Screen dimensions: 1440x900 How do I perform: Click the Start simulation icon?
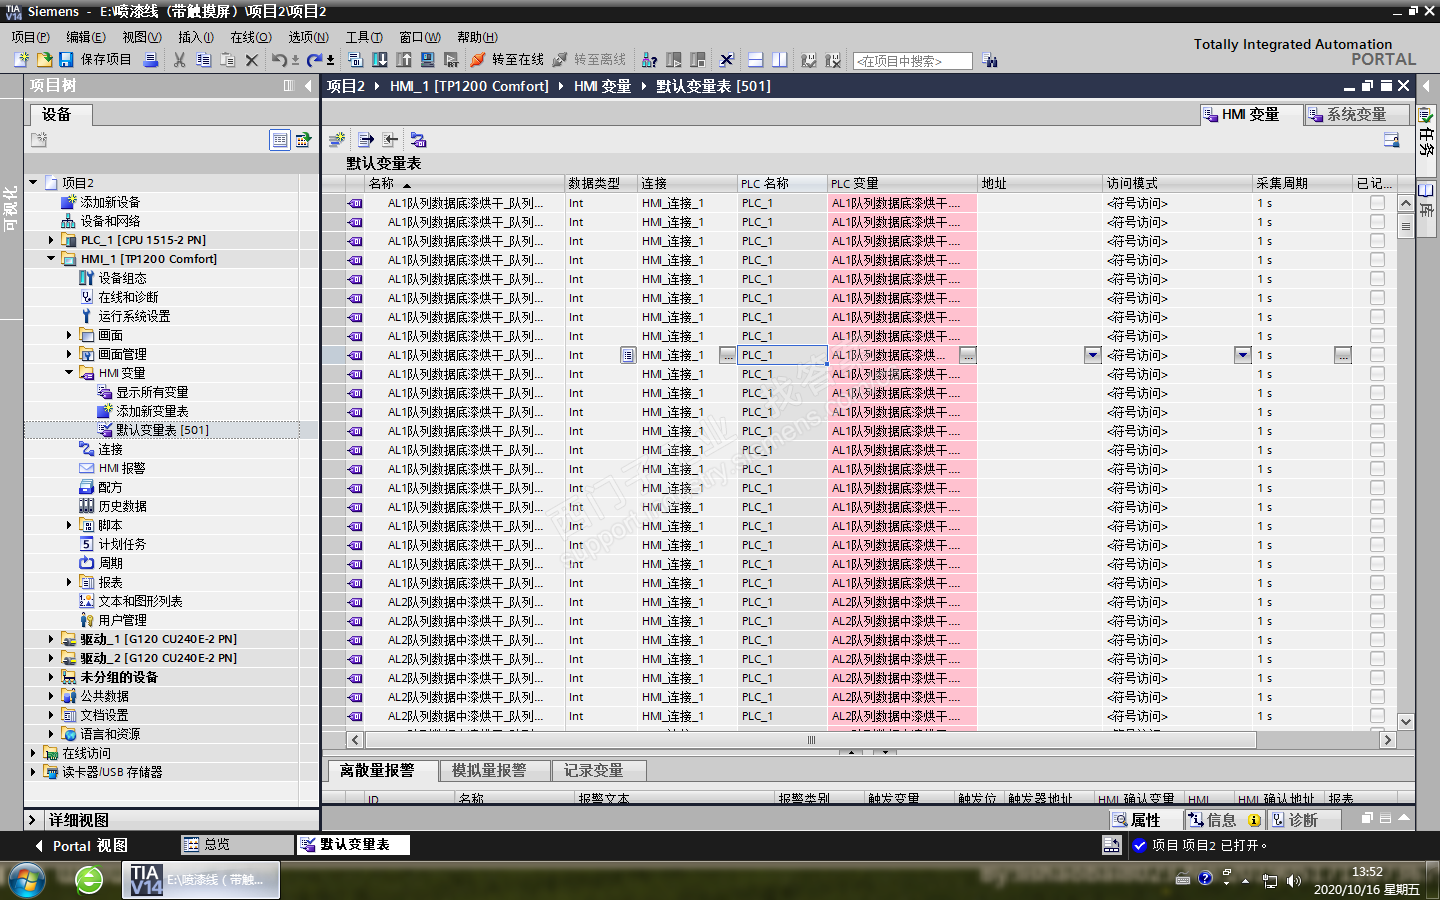click(x=428, y=60)
